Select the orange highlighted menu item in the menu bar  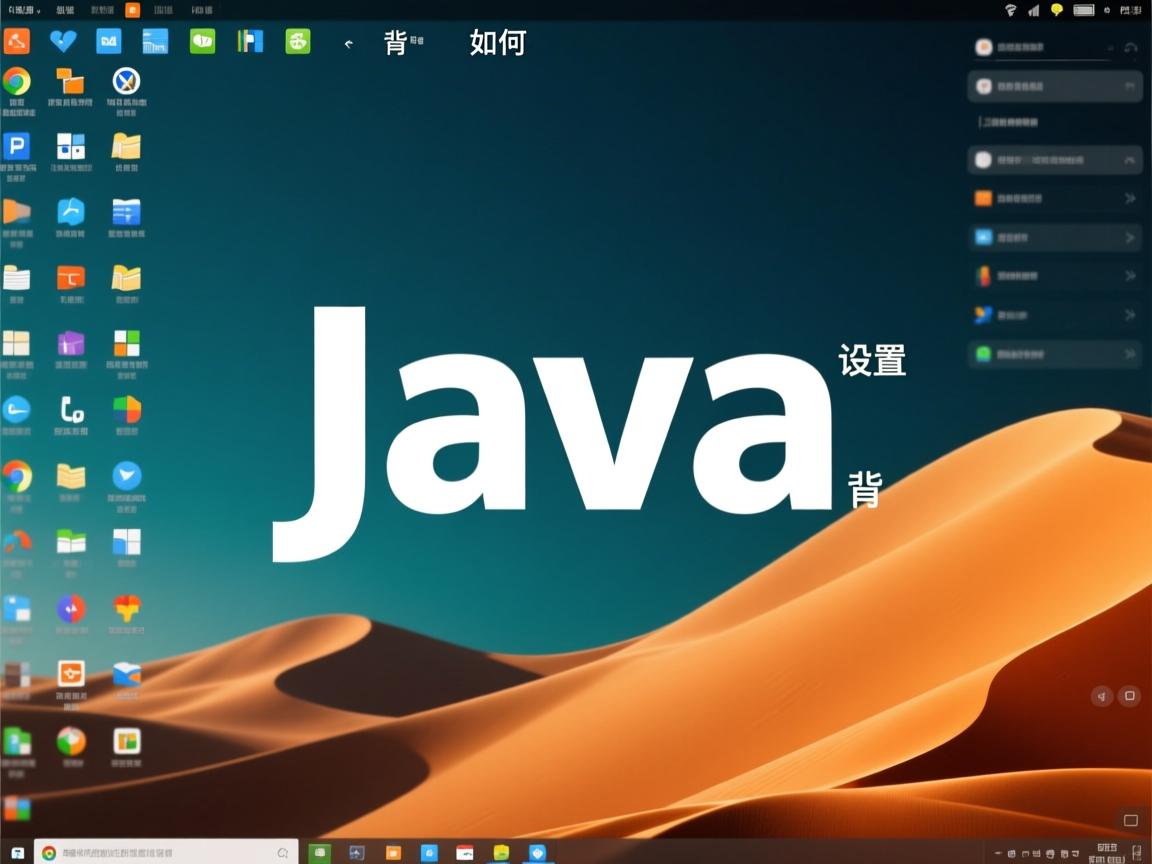[x=133, y=10]
